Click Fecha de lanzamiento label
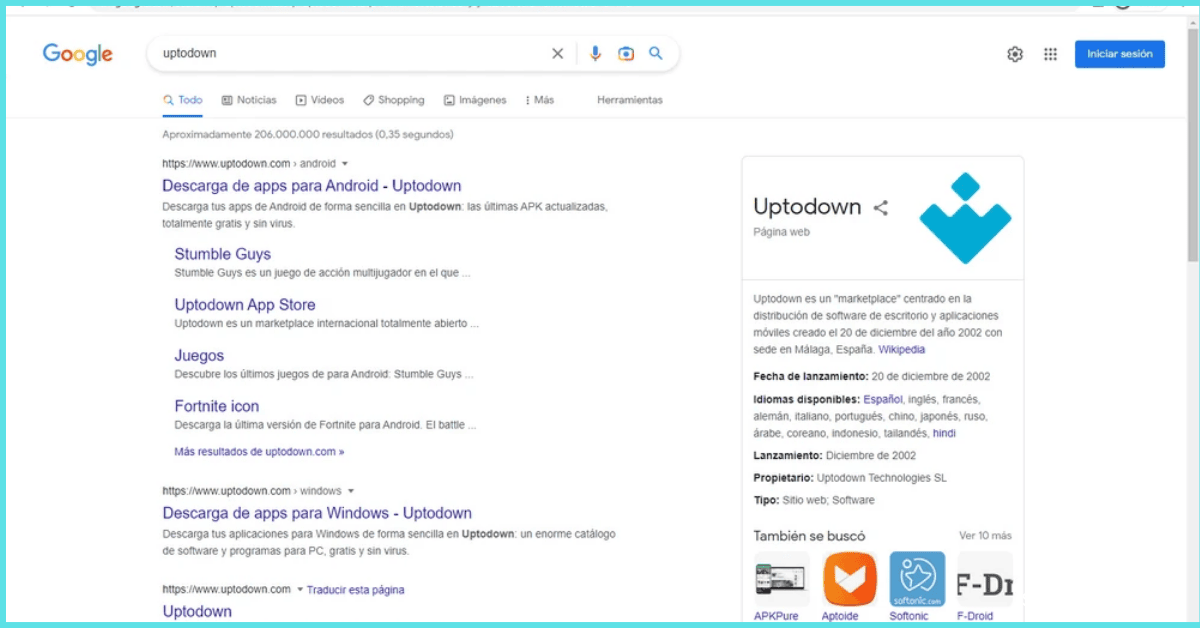Viewport: 1200px width, 628px height. pos(810,377)
